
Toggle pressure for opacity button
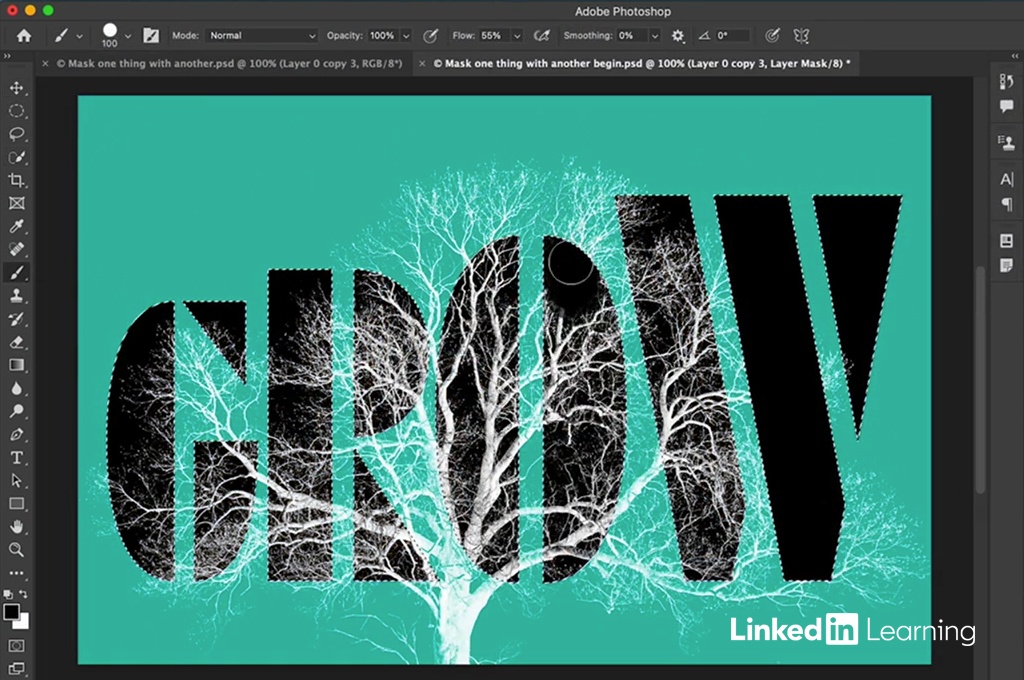(x=431, y=36)
